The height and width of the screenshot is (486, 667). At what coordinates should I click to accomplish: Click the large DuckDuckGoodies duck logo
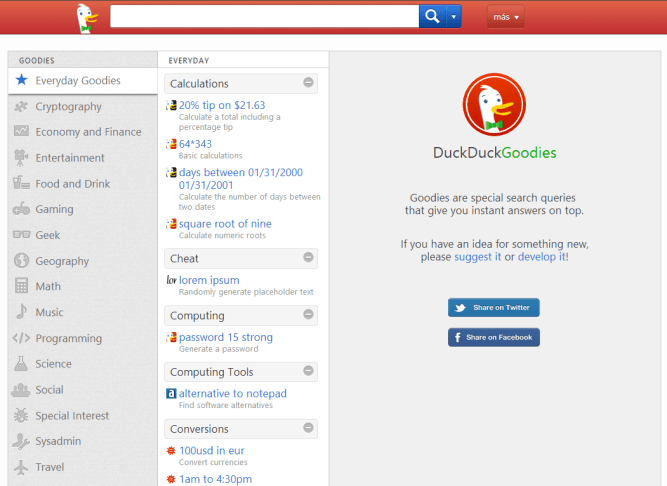click(494, 105)
